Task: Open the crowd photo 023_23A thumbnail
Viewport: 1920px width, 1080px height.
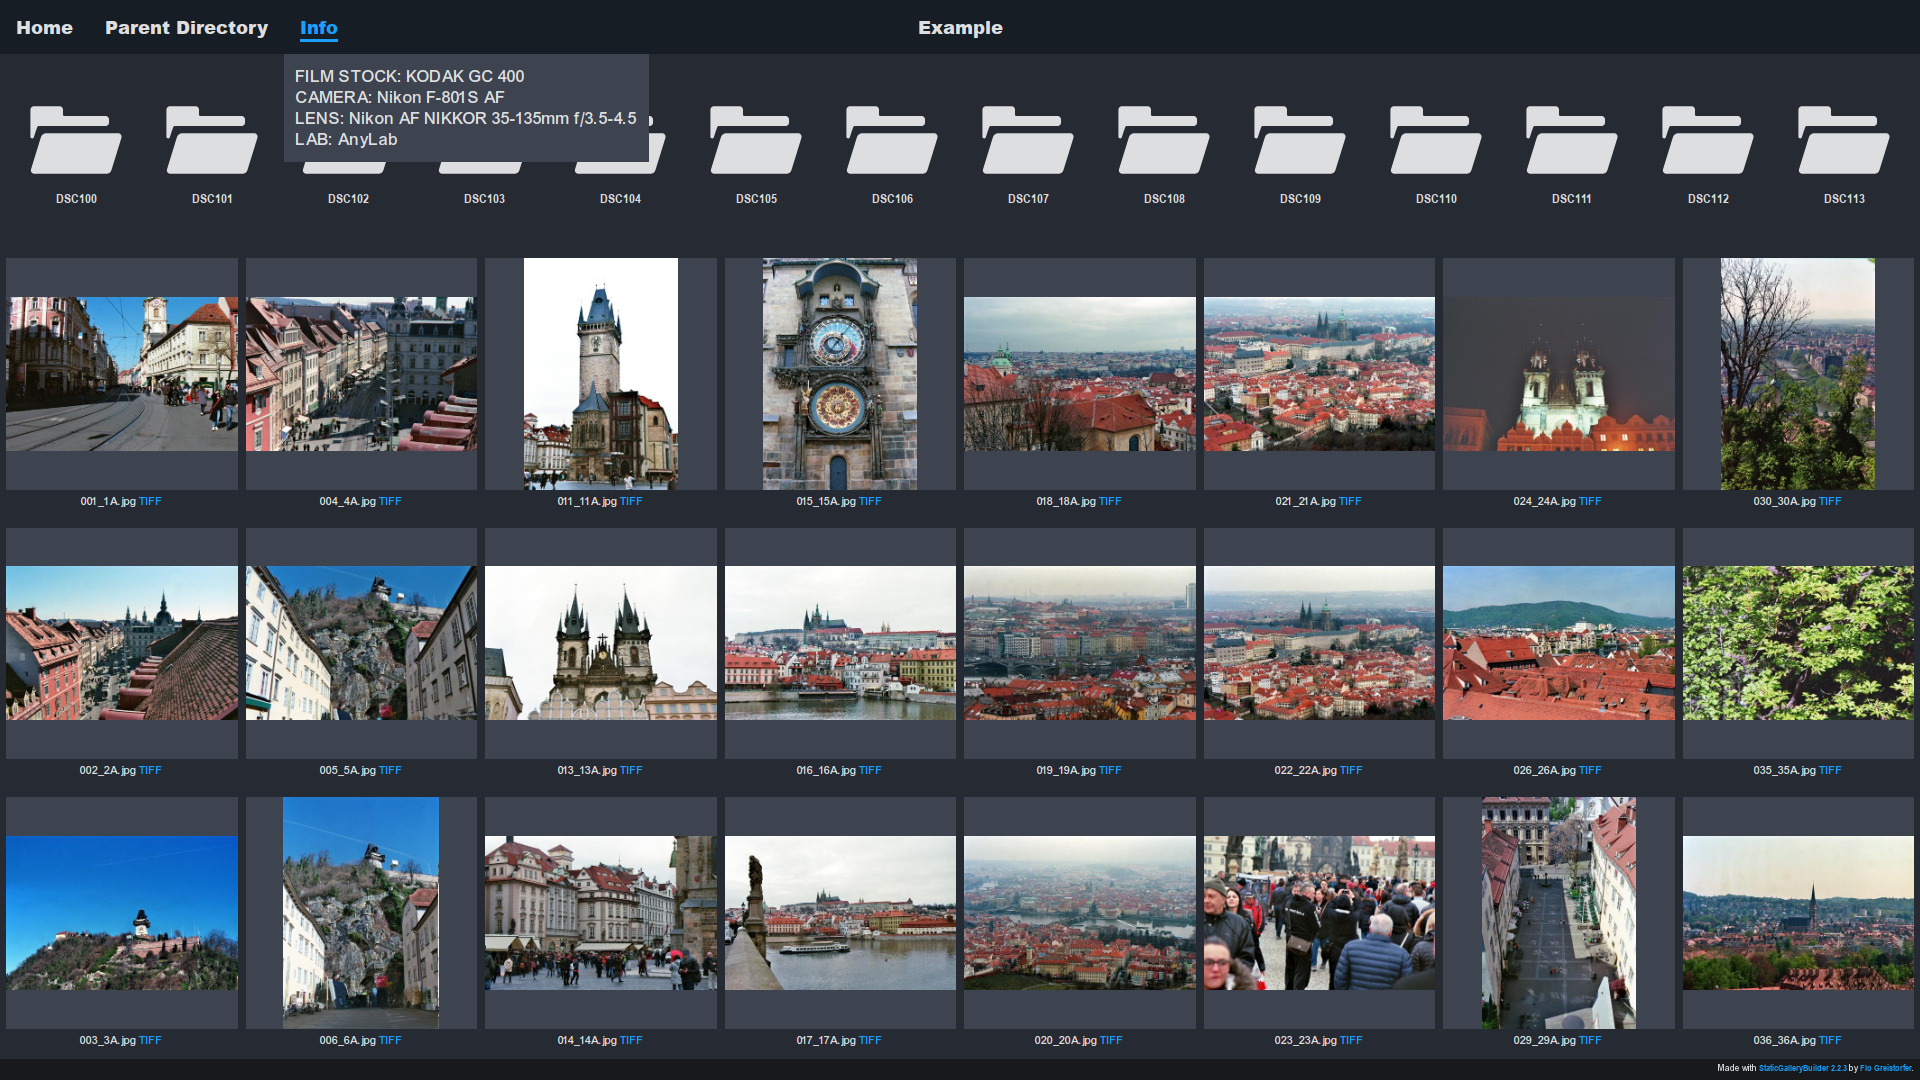Action: (1319, 913)
